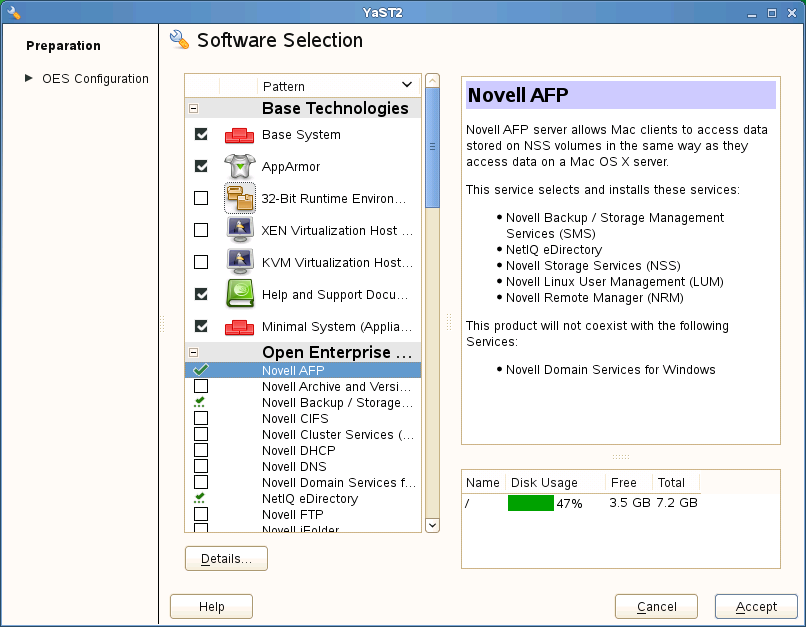This screenshot has width=806, height=627.
Task: Click the Help and Support Documentation book icon
Action: click(239, 294)
